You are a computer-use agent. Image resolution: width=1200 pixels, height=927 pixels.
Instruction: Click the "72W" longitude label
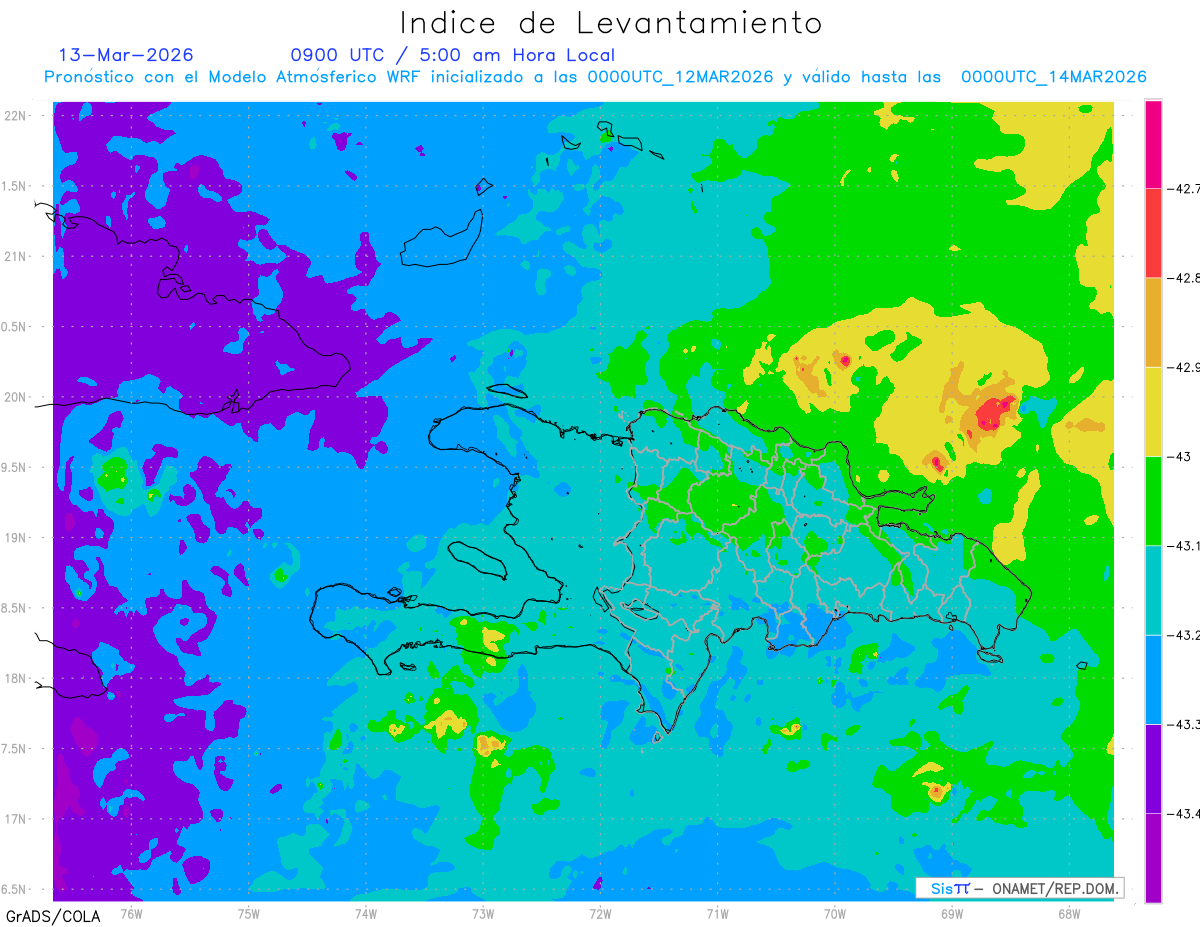coord(600,913)
